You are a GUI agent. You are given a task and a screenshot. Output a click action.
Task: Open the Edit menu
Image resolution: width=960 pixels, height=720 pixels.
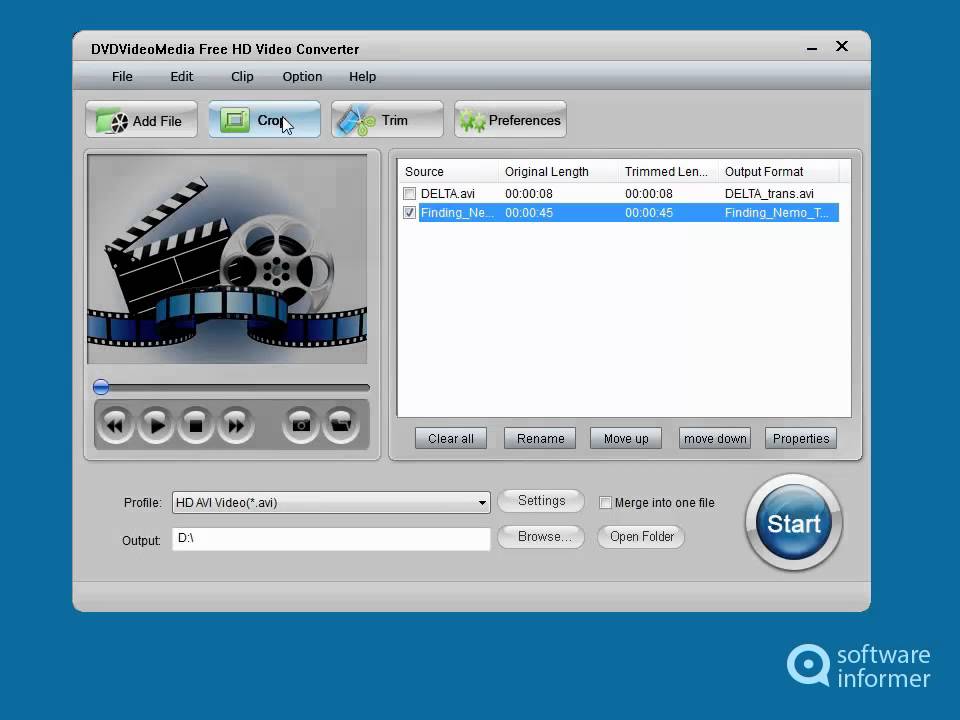click(182, 77)
